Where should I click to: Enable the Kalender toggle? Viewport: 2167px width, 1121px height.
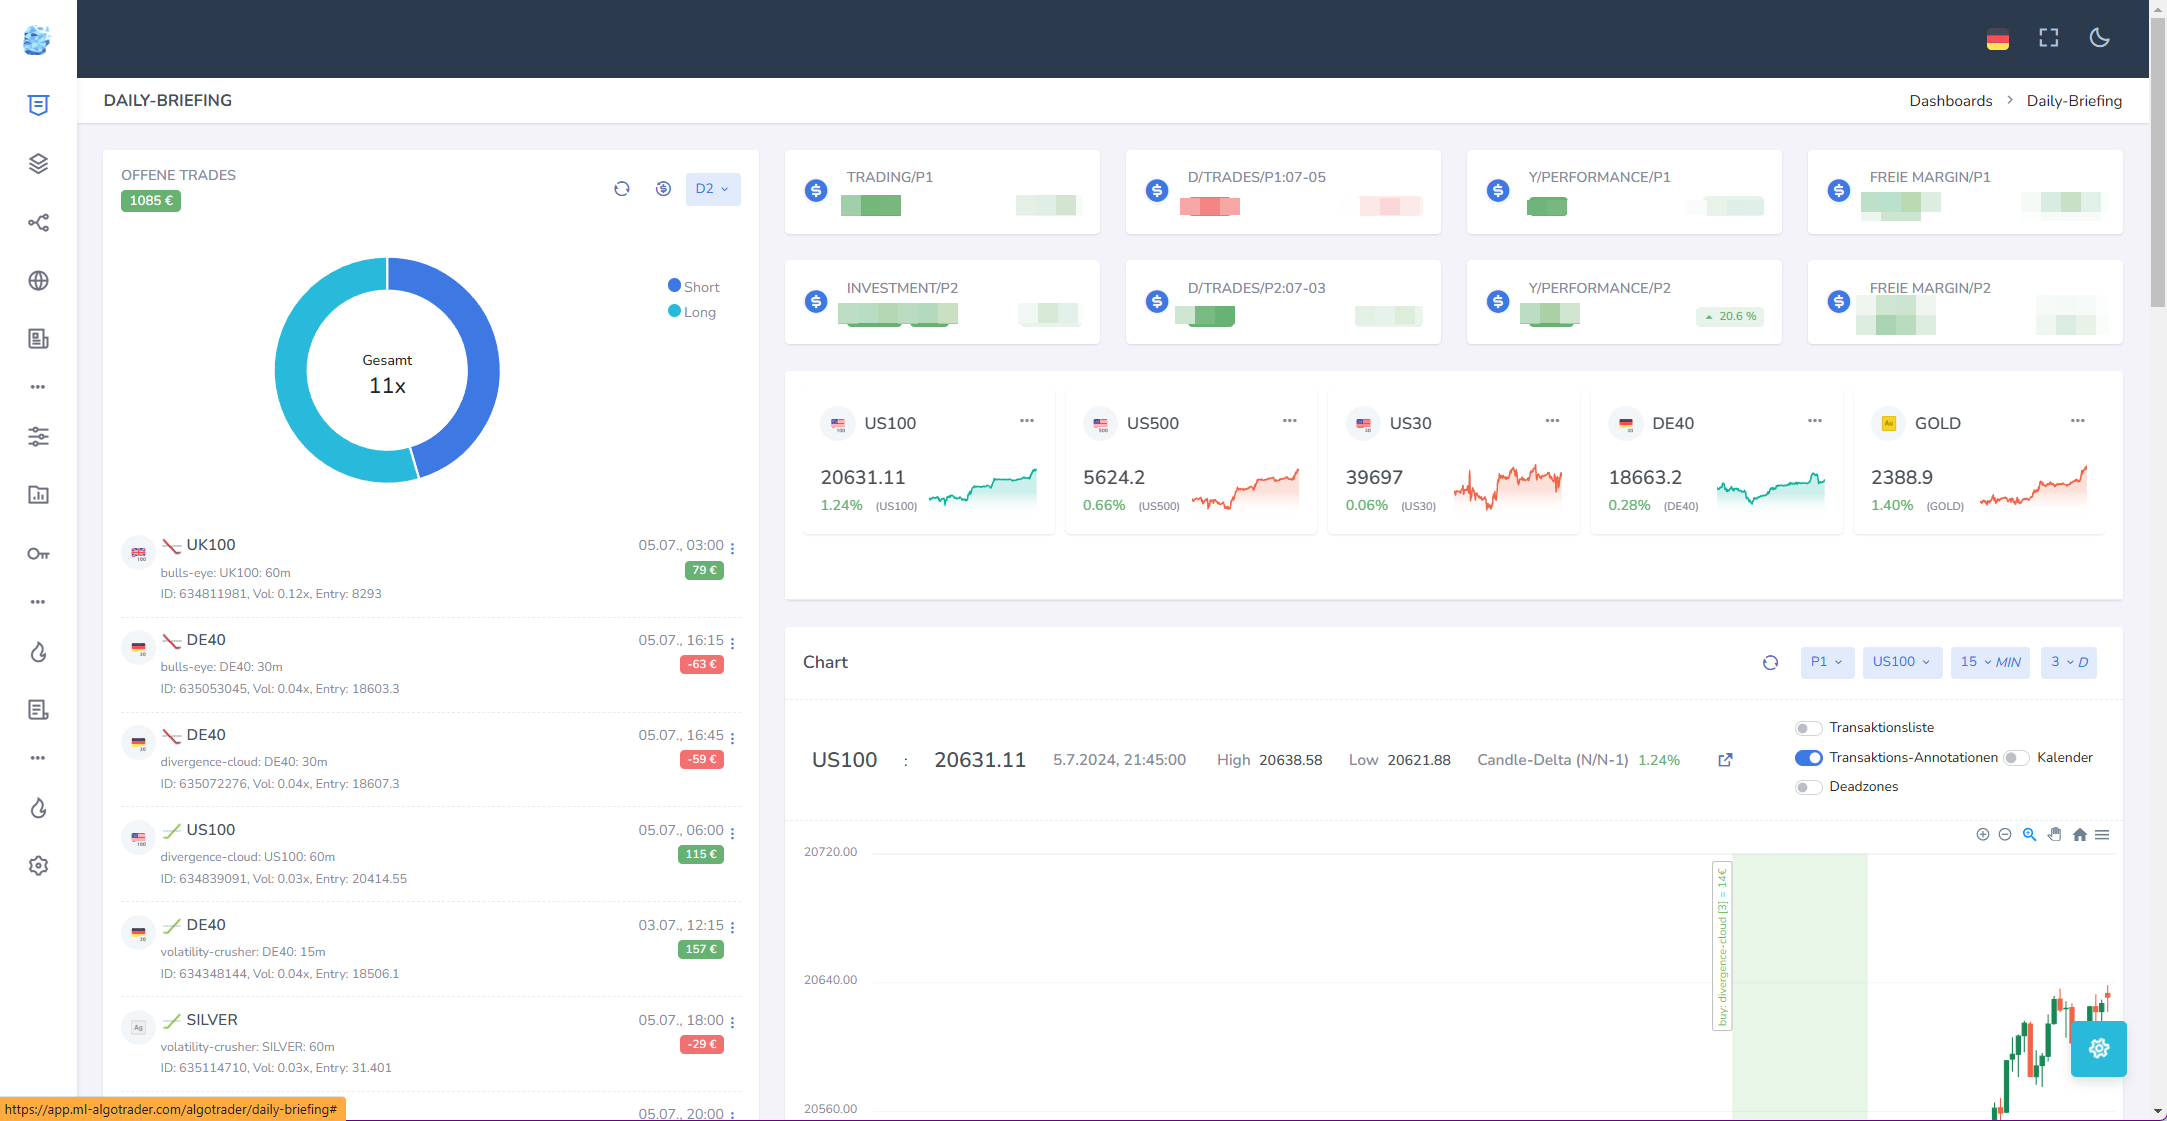(x=2016, y=758)
